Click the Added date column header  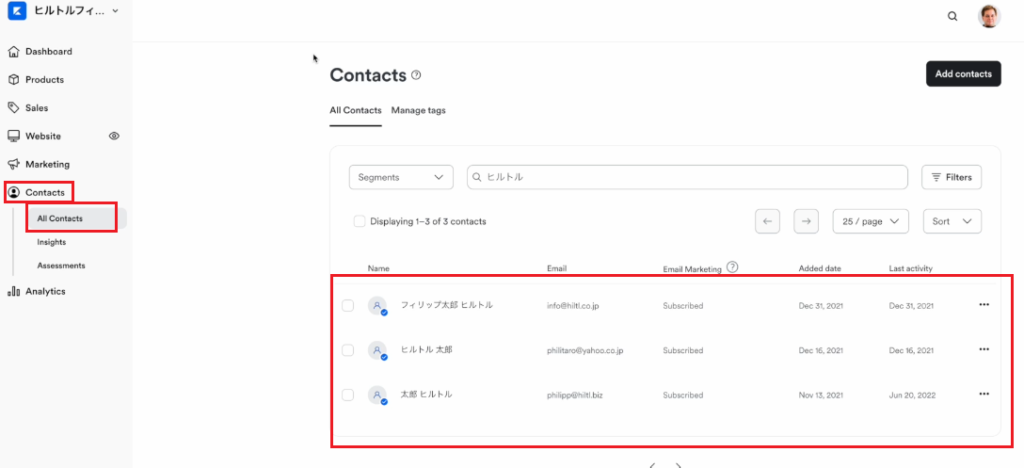click(820, 268)
